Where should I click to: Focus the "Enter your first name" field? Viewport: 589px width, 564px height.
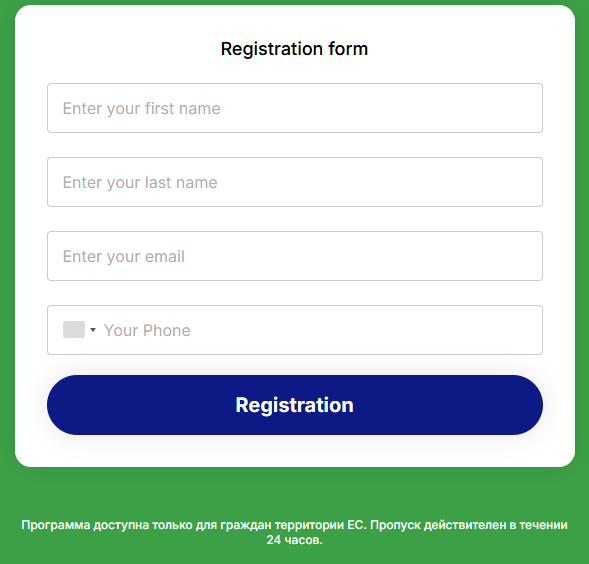point(295,108)
